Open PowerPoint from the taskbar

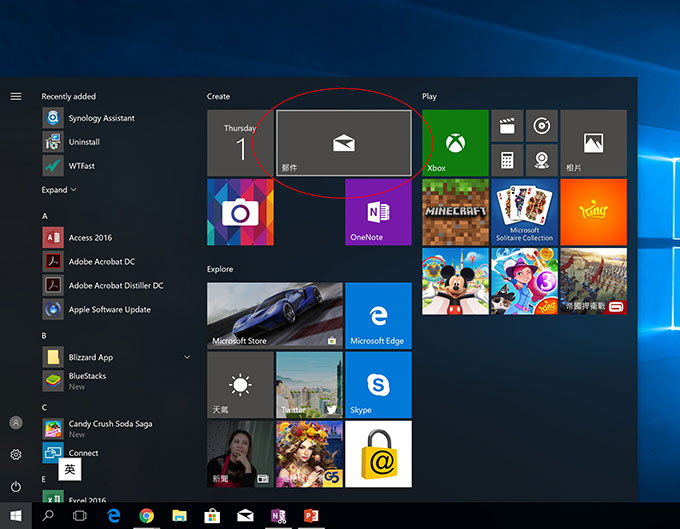[x=311, y=516]
